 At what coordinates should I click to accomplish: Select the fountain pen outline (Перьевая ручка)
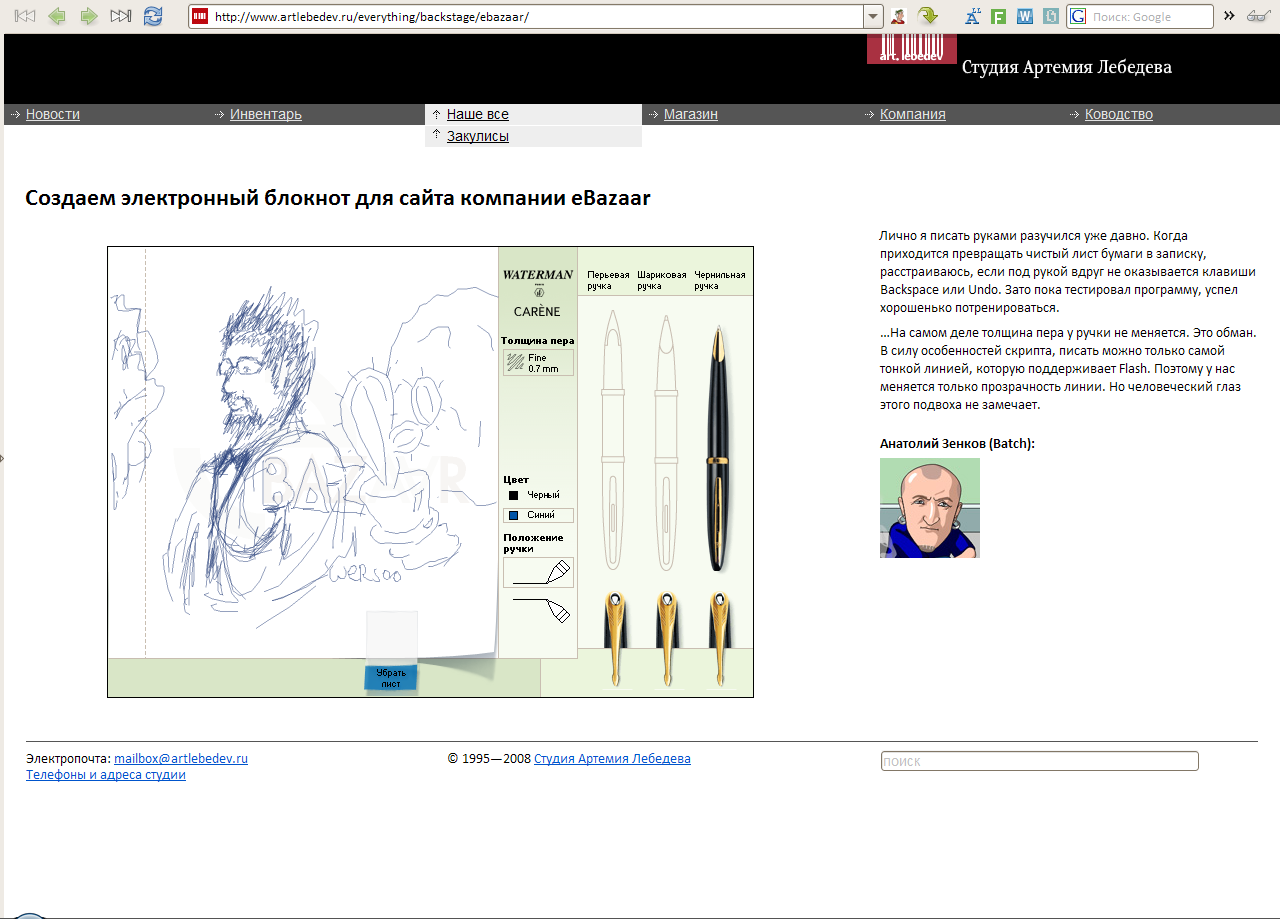(x=610, y=440)
